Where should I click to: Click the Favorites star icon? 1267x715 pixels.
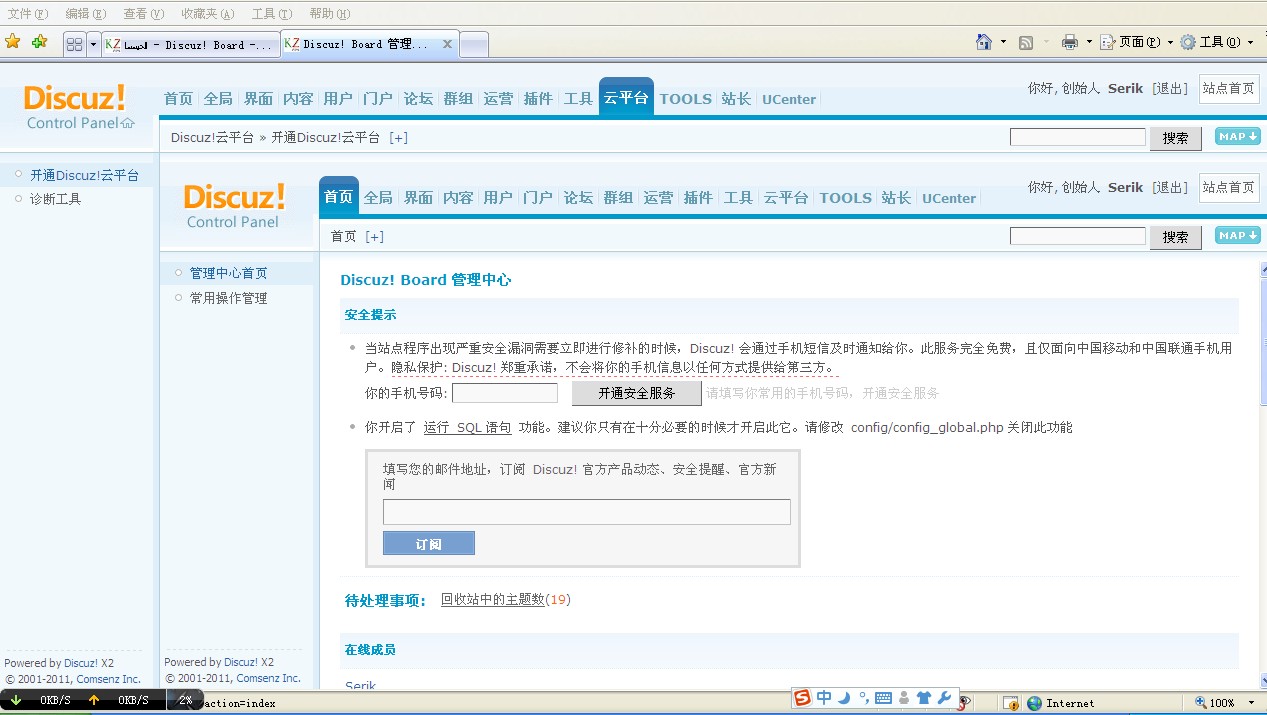click(x=12, y=42)
